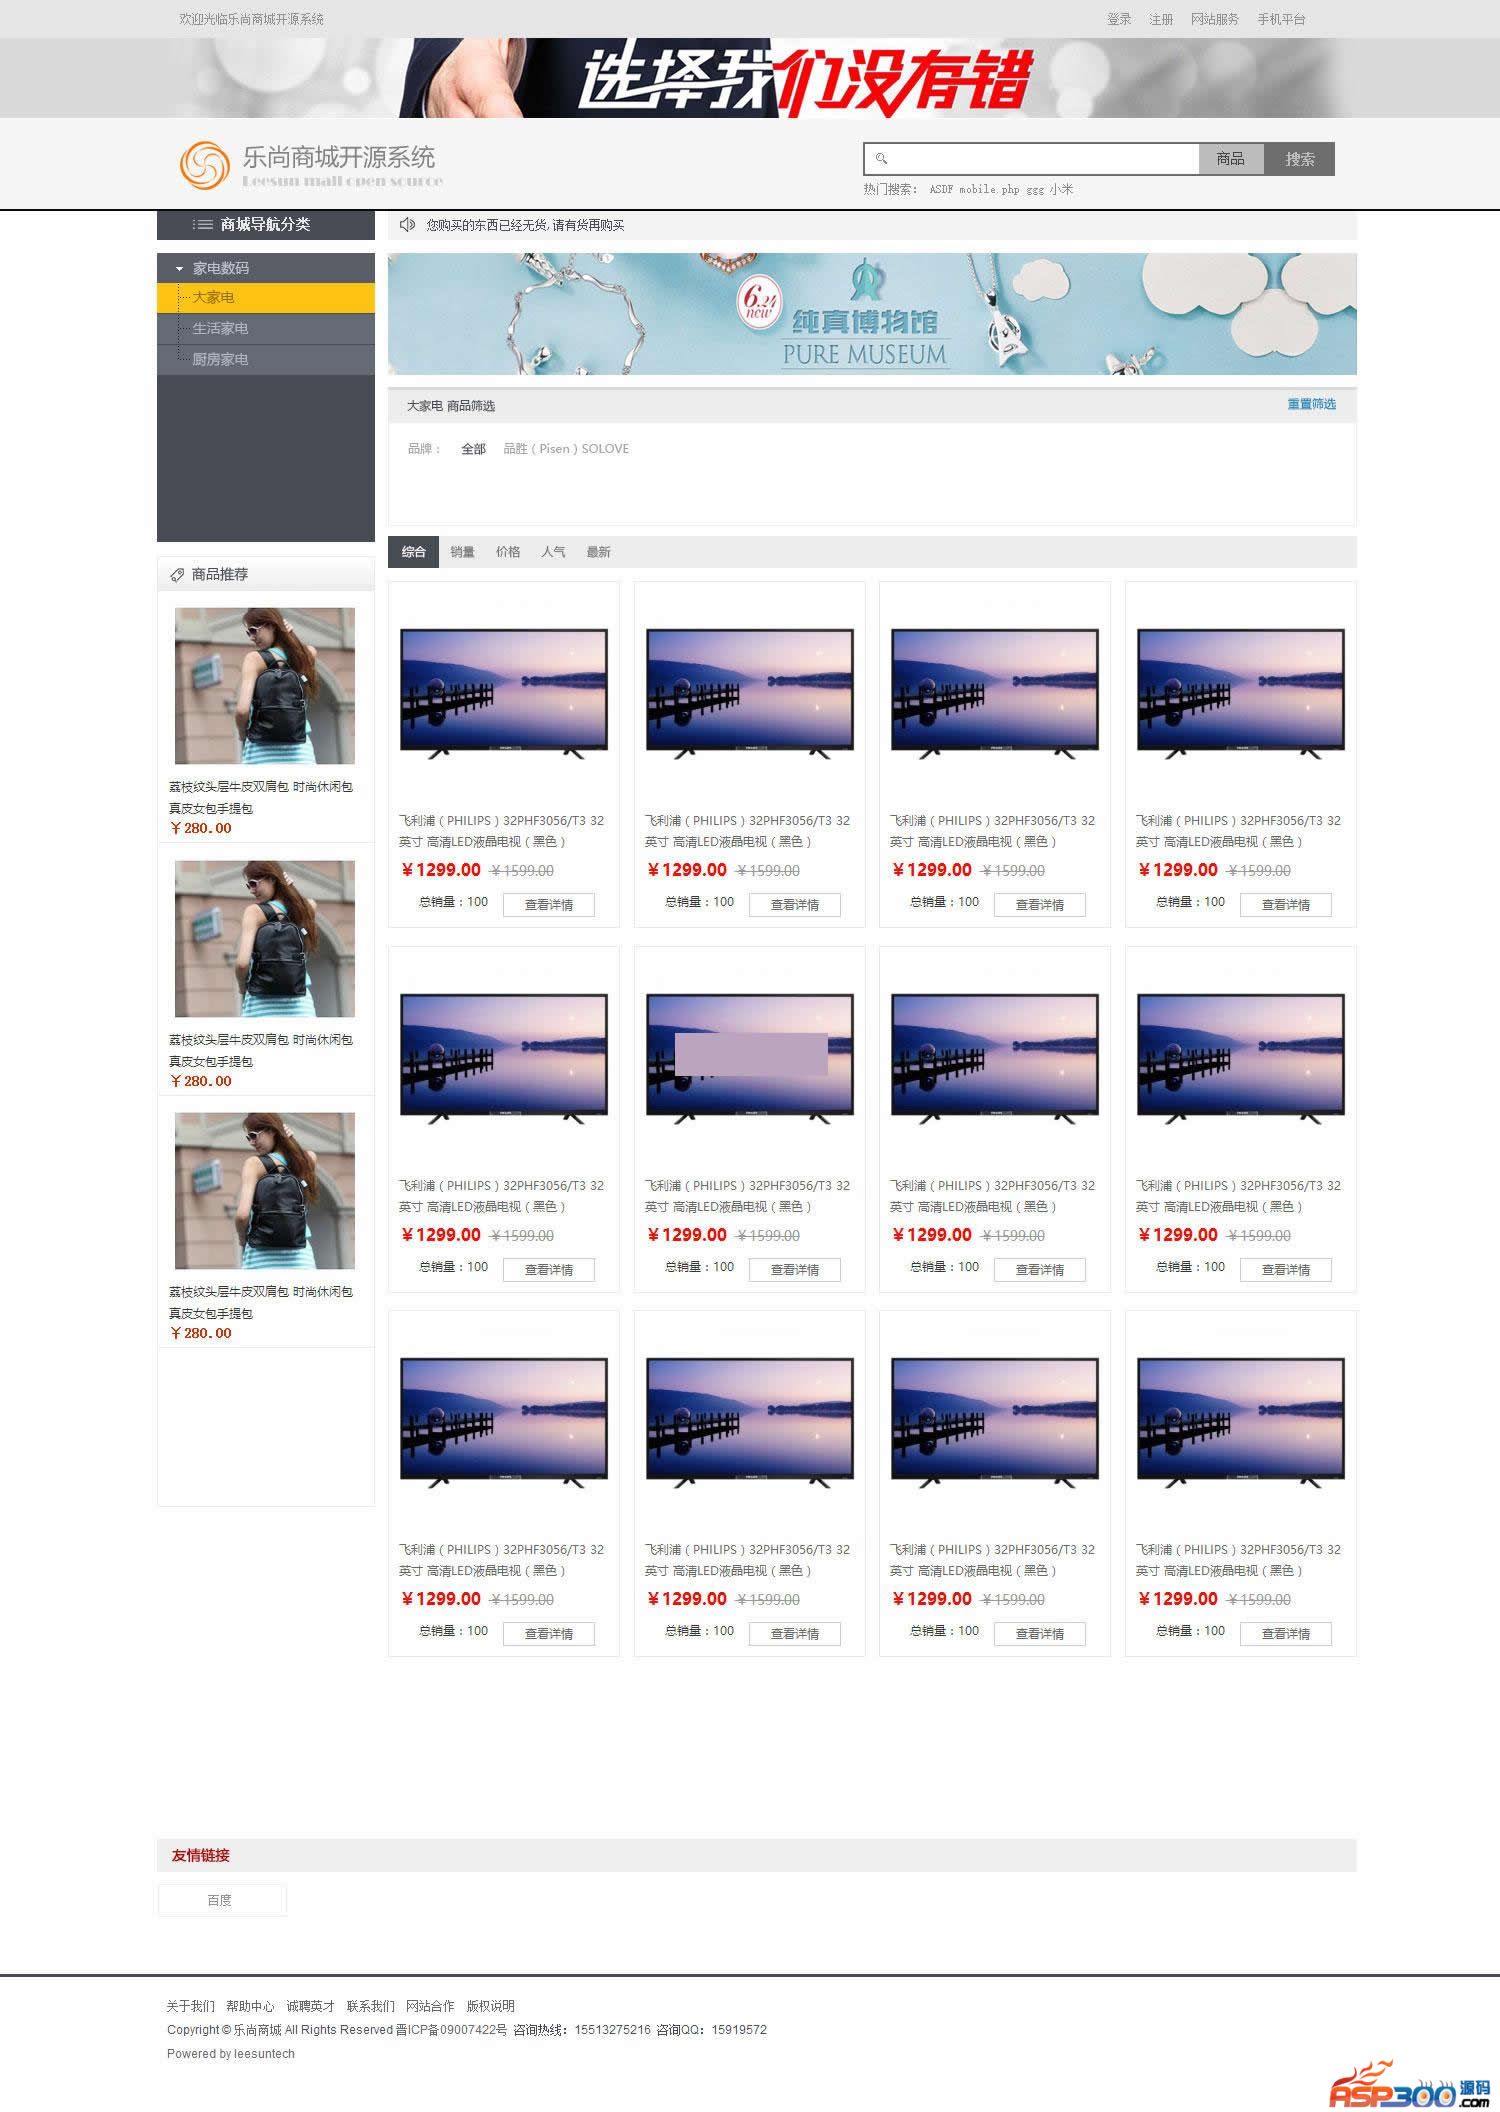Viewport: 1500px width, 2112px height.
Task: Click the 欢迎光临乐尚商城开源系统 welcome text
Action: click(251, 19)
